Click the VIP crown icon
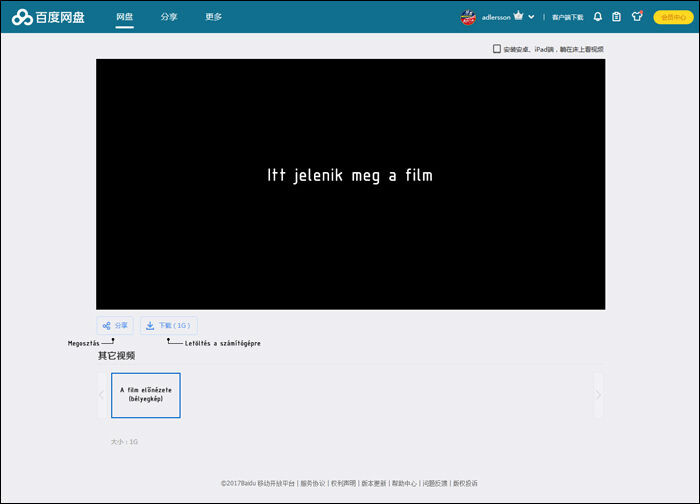Image resolution: width=700 pixels, height=504 pixels. (x=518, y=16)
